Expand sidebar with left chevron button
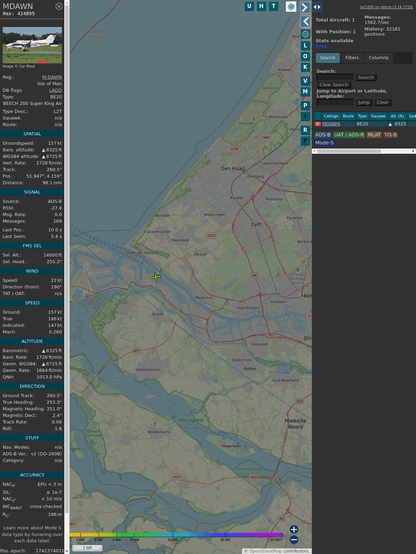The image size is (416, 554). [305, 21]
